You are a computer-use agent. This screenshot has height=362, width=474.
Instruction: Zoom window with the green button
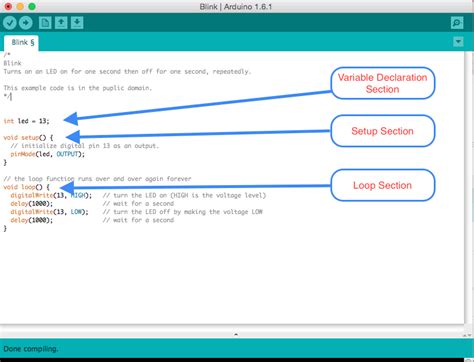(x=32, y=6)
